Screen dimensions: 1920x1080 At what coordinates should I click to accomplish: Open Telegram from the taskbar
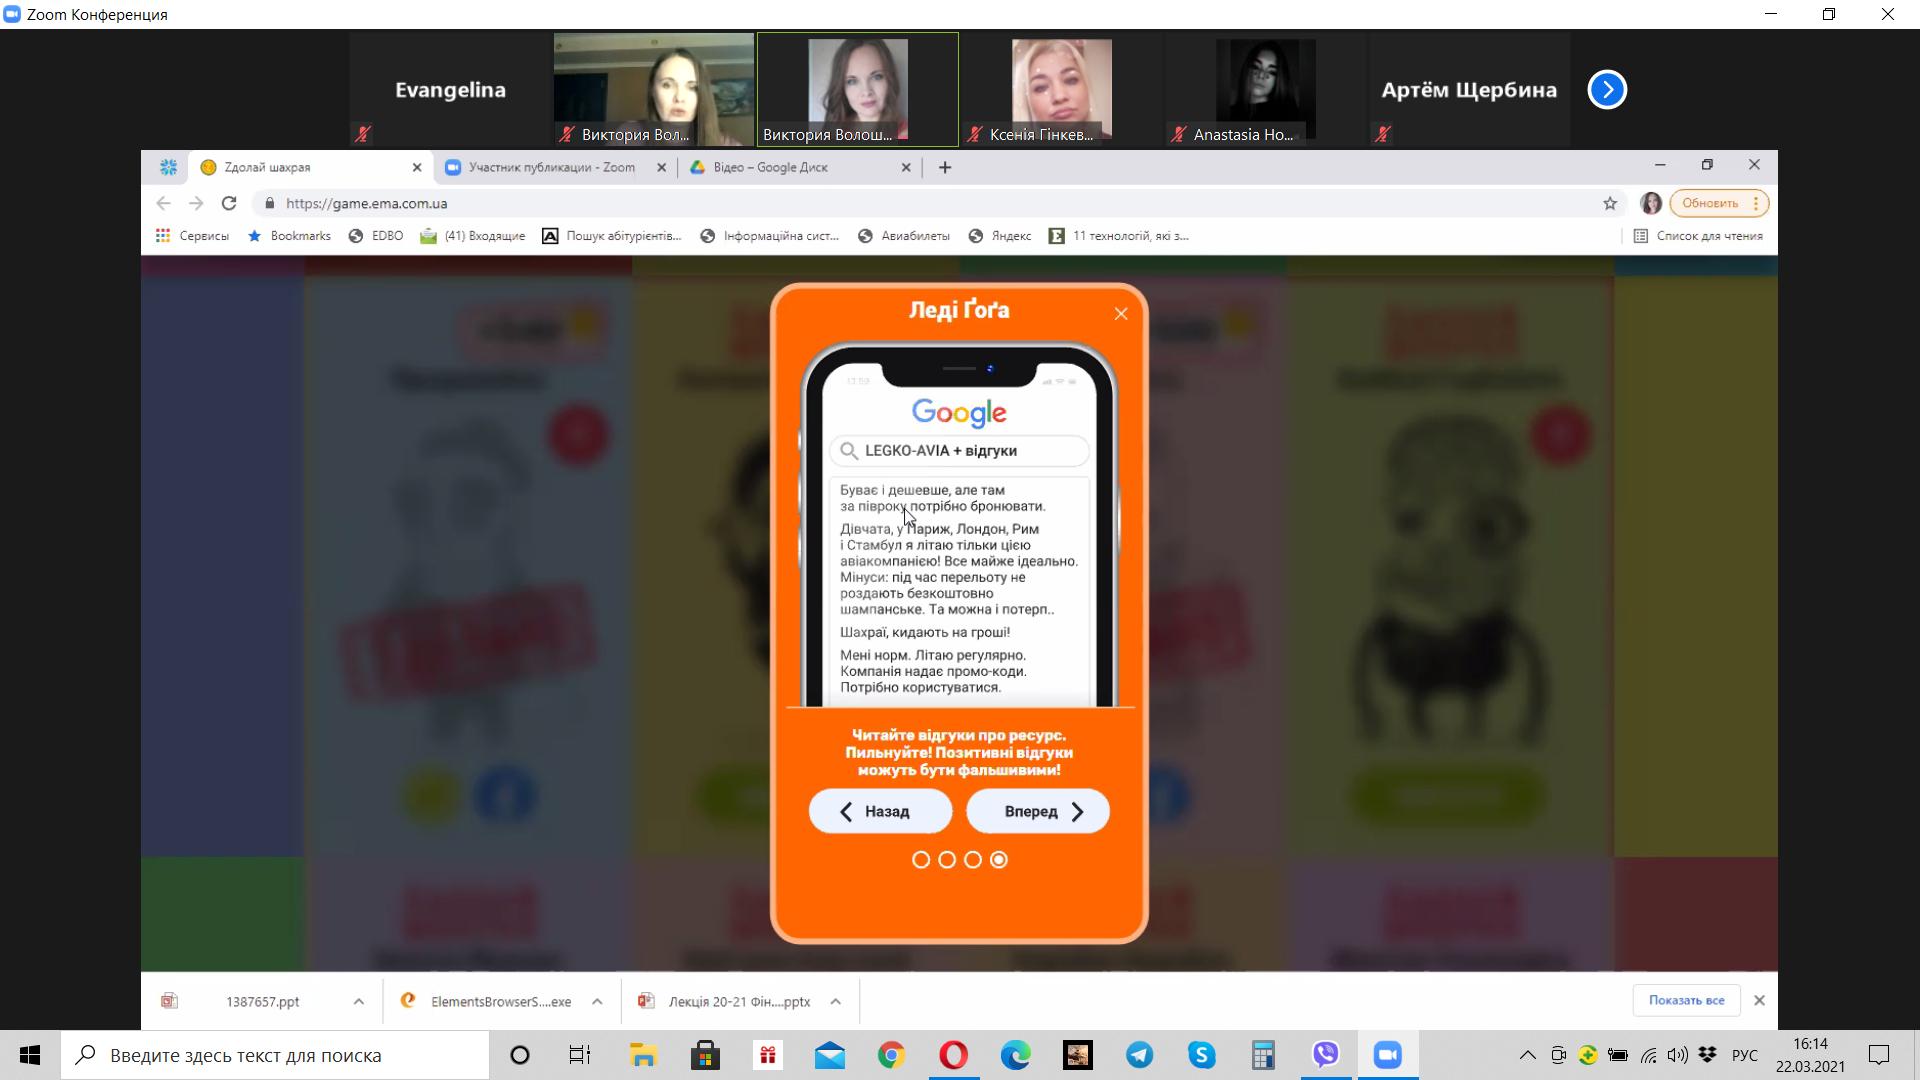1140,1055
